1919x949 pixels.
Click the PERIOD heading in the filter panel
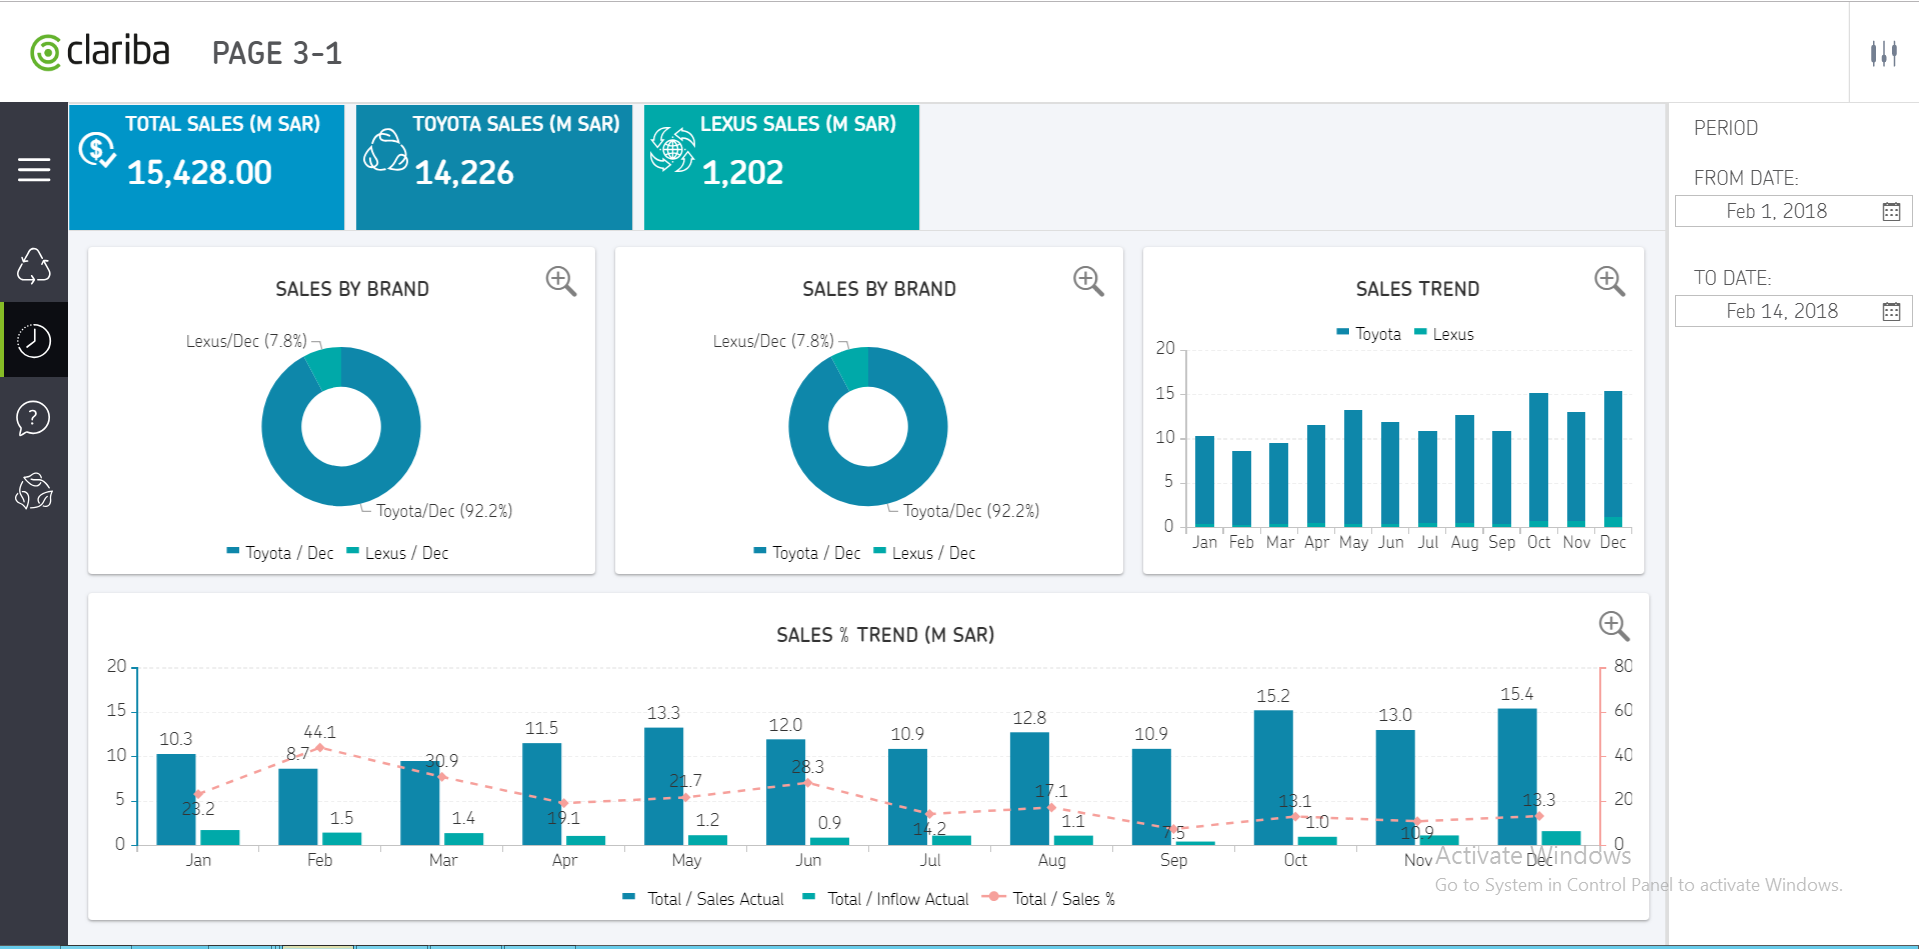pos(1726,128)
